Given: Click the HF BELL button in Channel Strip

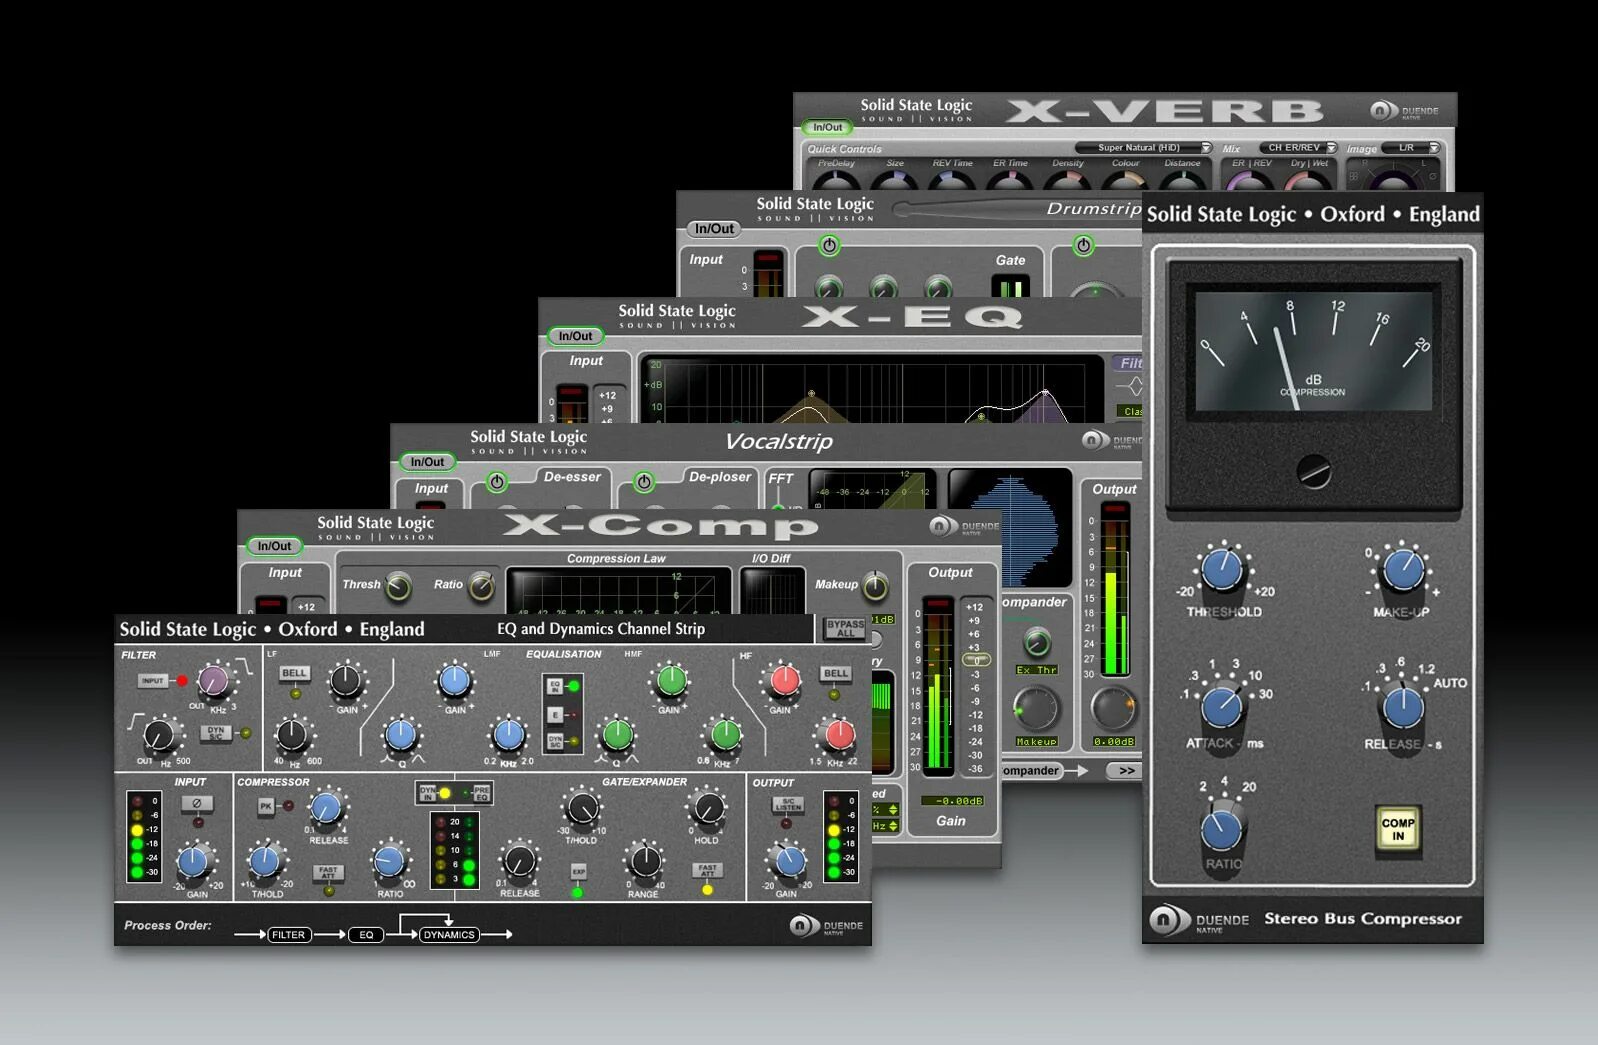Looking at the screenshot, I should point(835,673).
